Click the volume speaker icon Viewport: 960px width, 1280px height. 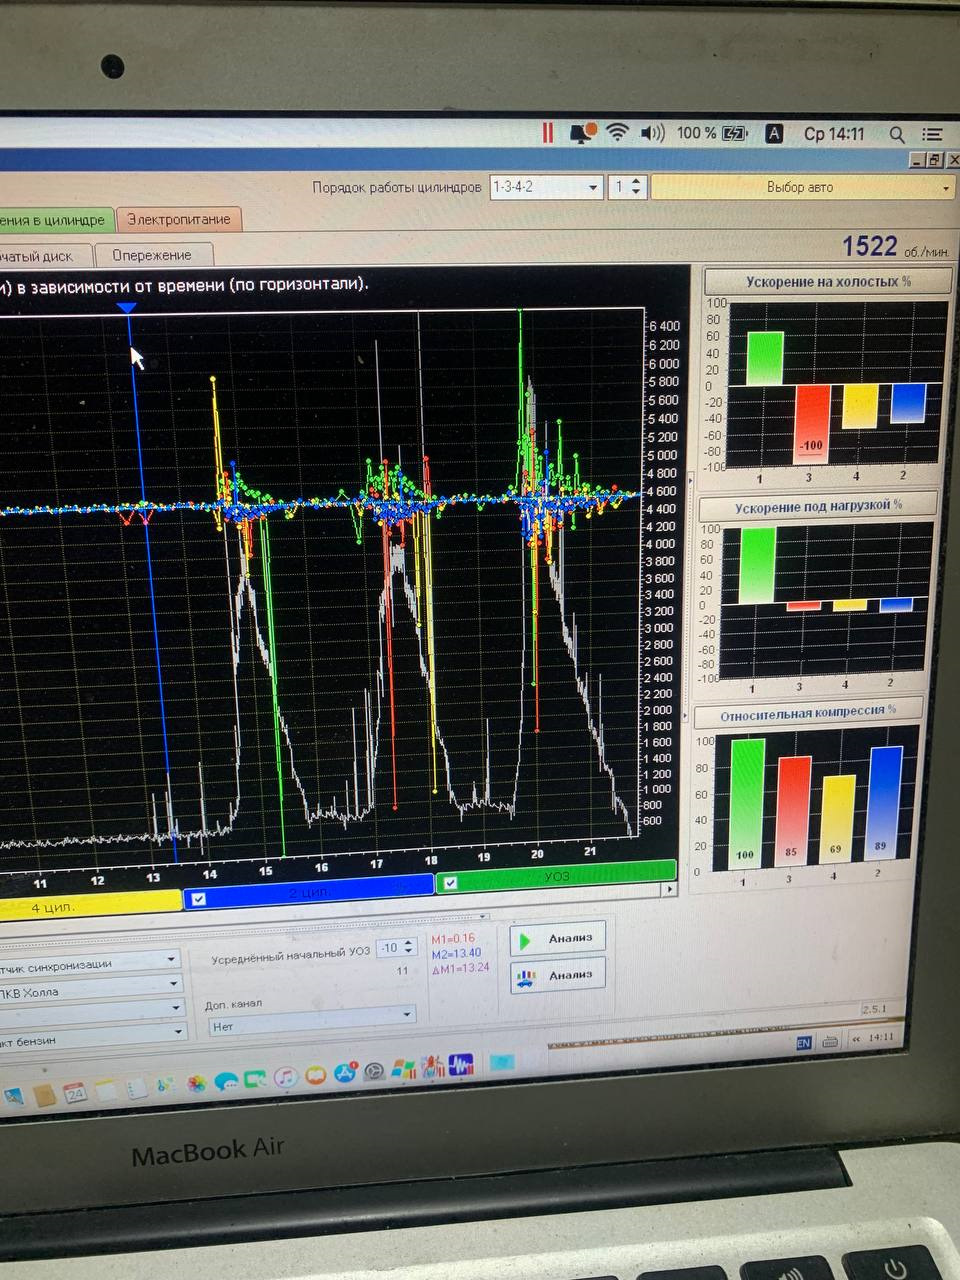point(653,132)
